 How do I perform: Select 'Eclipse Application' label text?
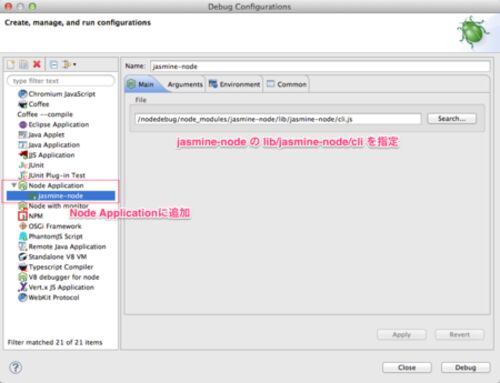click(59, 125)
